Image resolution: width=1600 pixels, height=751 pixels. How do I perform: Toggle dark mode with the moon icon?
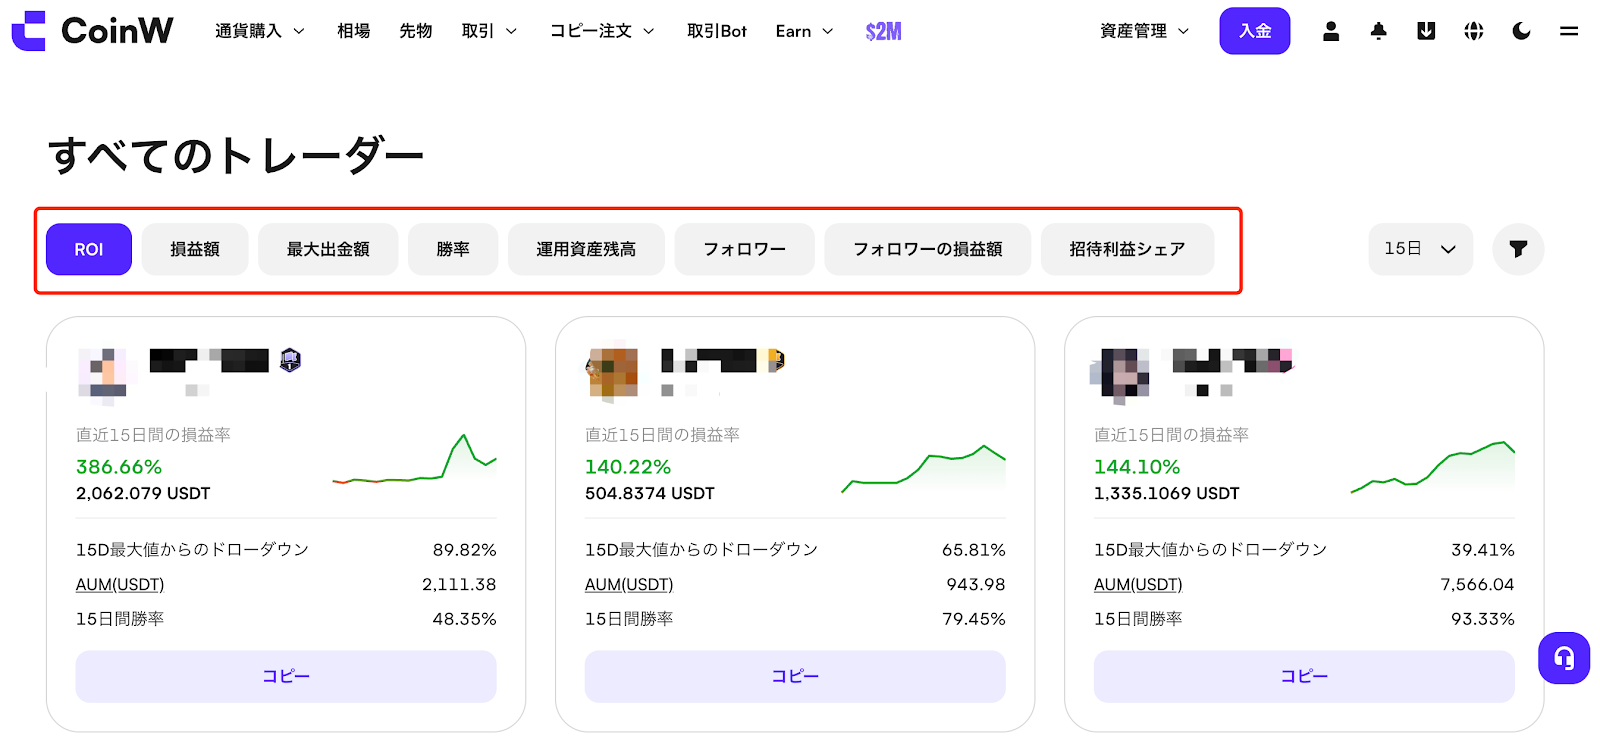point(1521,31)
